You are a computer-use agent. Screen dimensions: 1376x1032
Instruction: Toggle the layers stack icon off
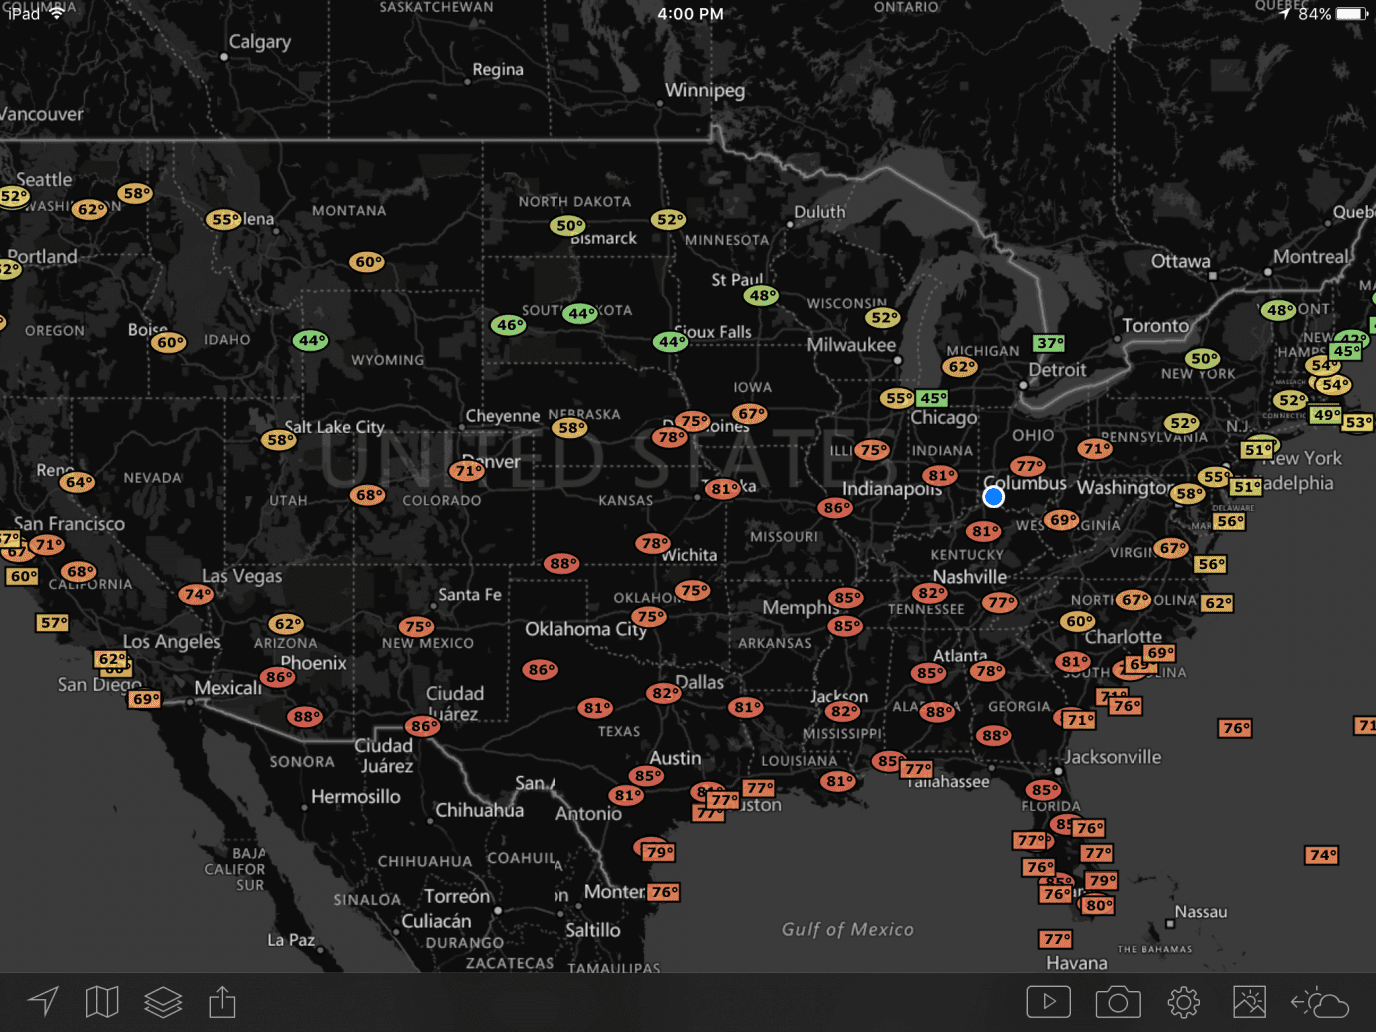click(x=162, y=1001)
